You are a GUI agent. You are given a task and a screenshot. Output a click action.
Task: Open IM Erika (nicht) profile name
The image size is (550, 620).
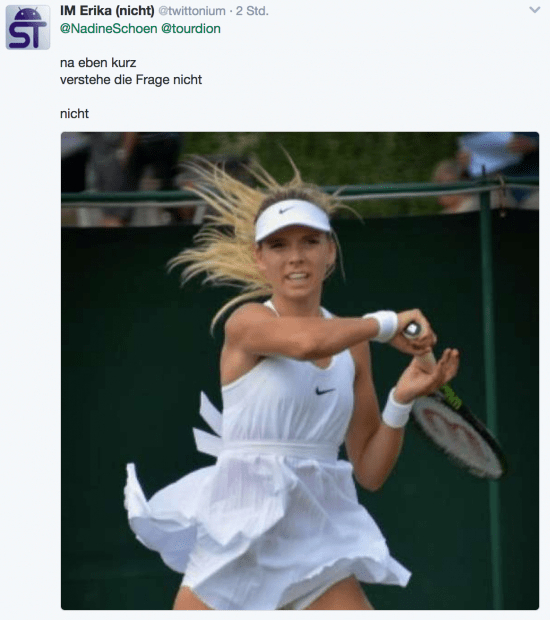(x=107, y=11)
